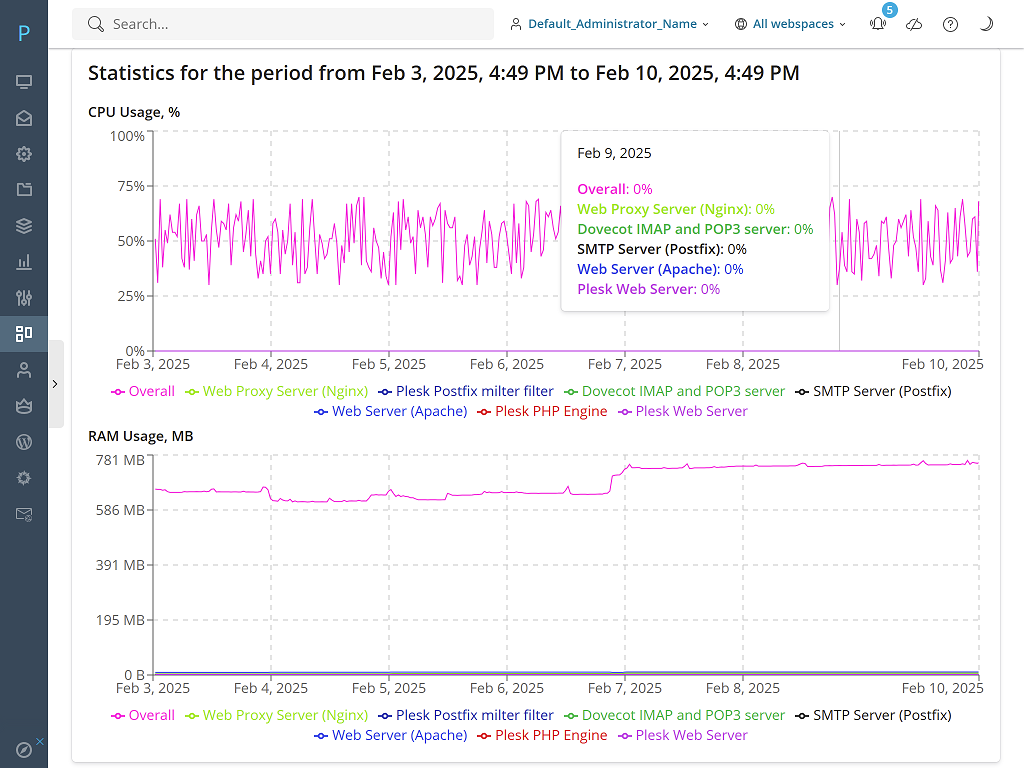Open the mail envelope sidebar icon
Screen dimensions: 1024x768
pyautogui.click(x=24, y=118)
